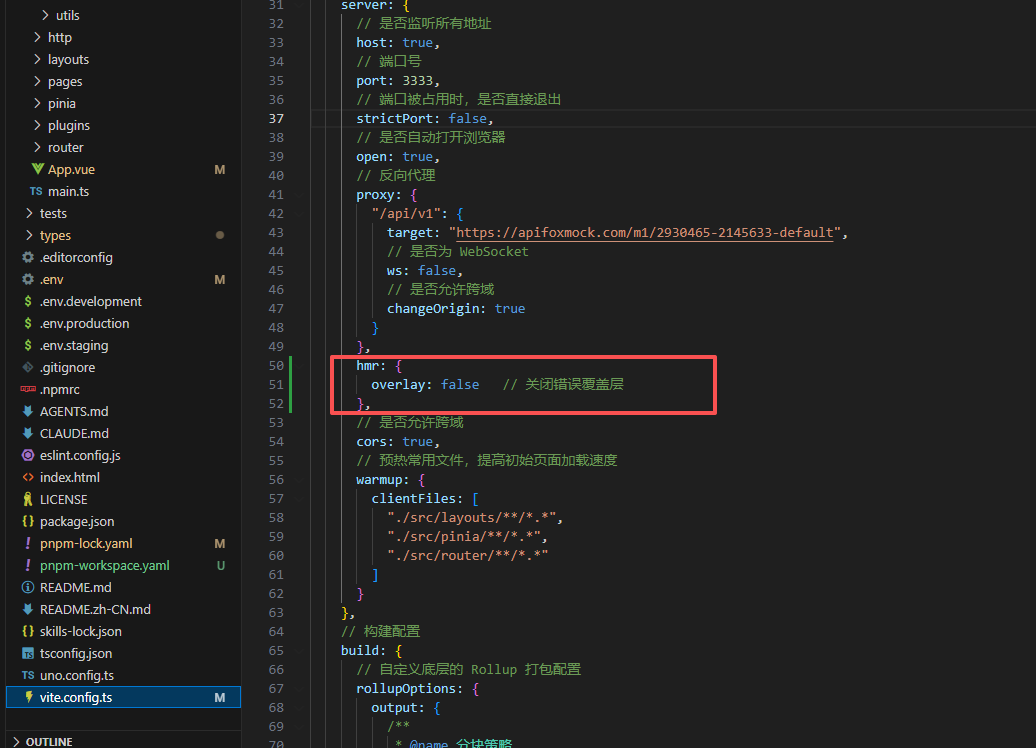Click the port 3333 value
The image size is (1036, 748).
point(418,80)
